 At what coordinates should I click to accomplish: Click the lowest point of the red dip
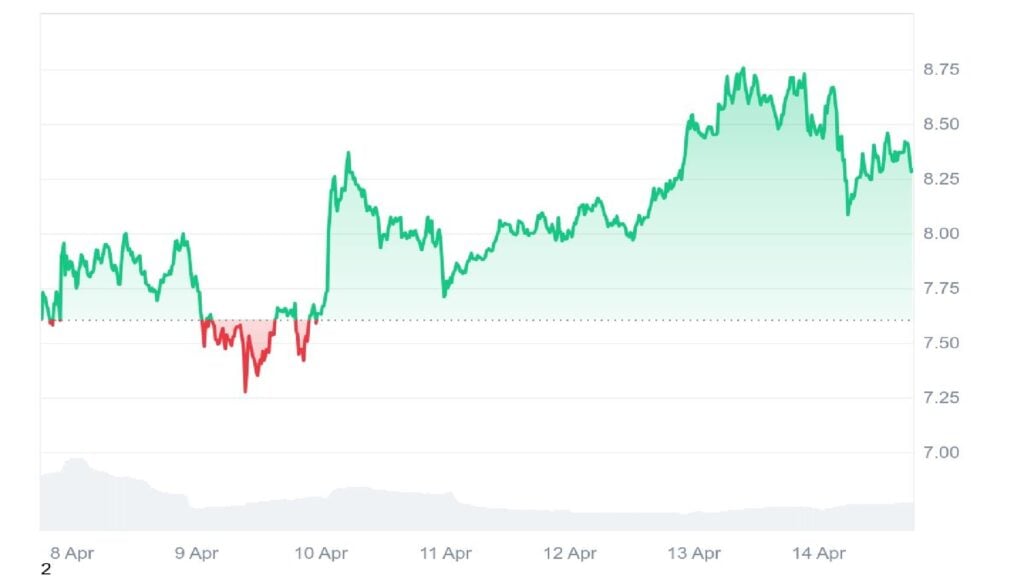tap(245, 390)
